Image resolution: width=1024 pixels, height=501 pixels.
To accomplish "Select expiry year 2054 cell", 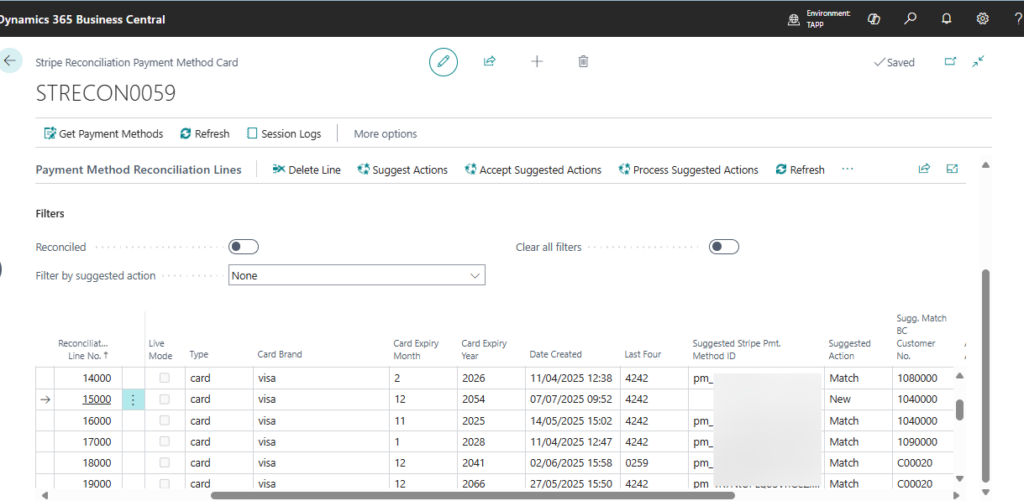I will pos(491,399).
